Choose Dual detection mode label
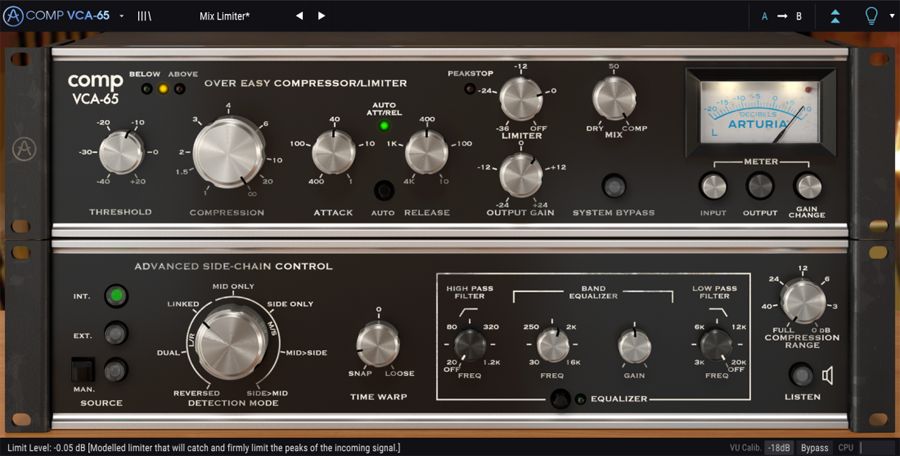Viewport: 900px width, 456px height. 168,353
